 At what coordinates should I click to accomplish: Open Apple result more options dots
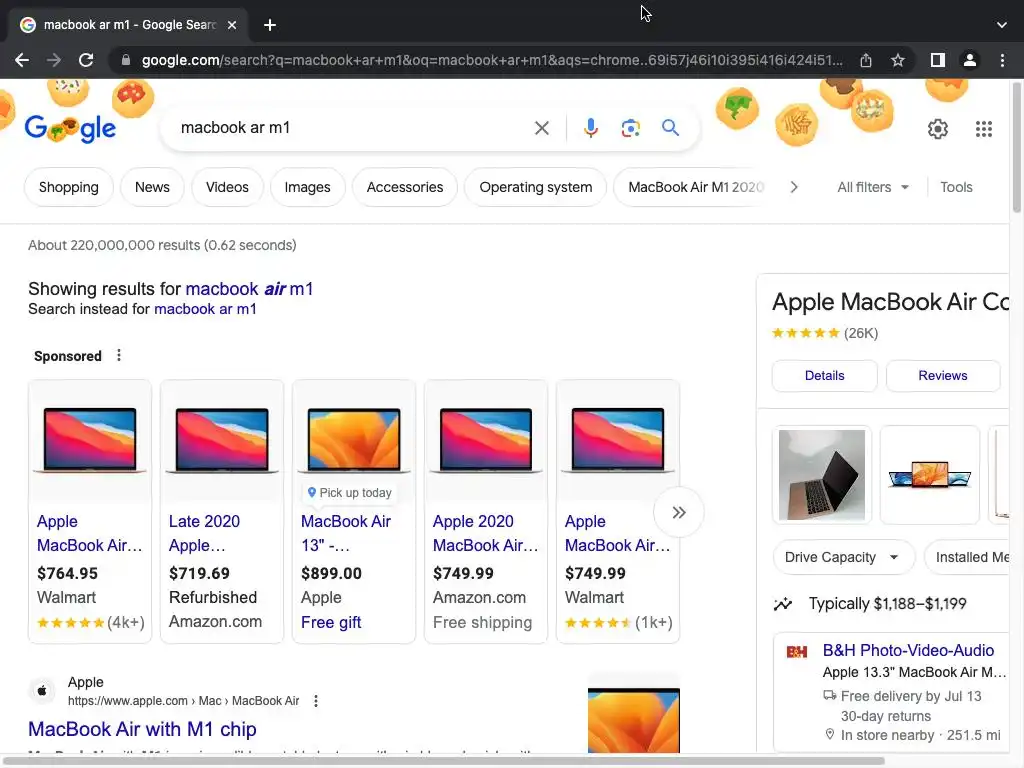pos(316,701)
